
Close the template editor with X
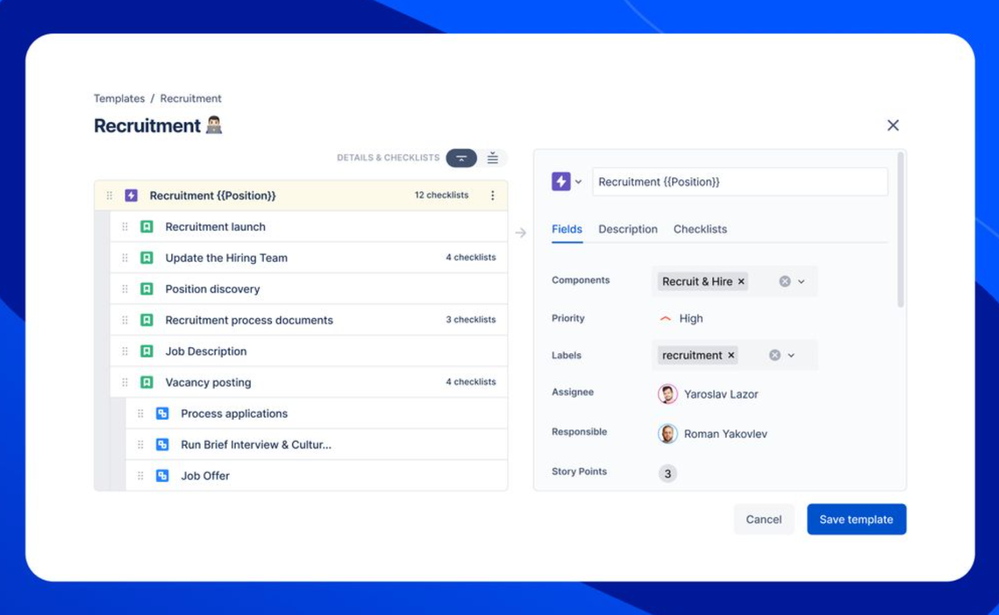[893, 126]
